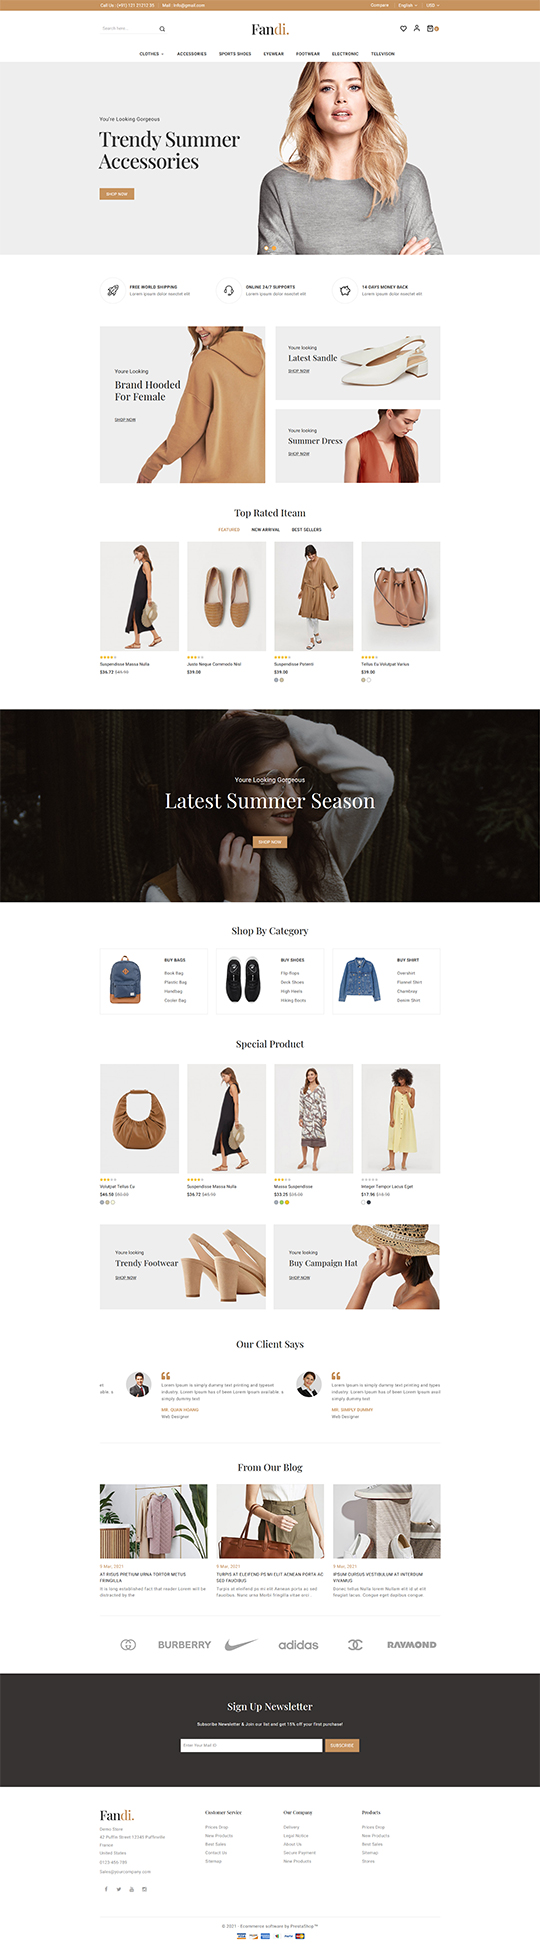The width and height of the screenshot is (540, 1945).
Task: Click the YouTube icon in footer
Action: (131, 1889)
